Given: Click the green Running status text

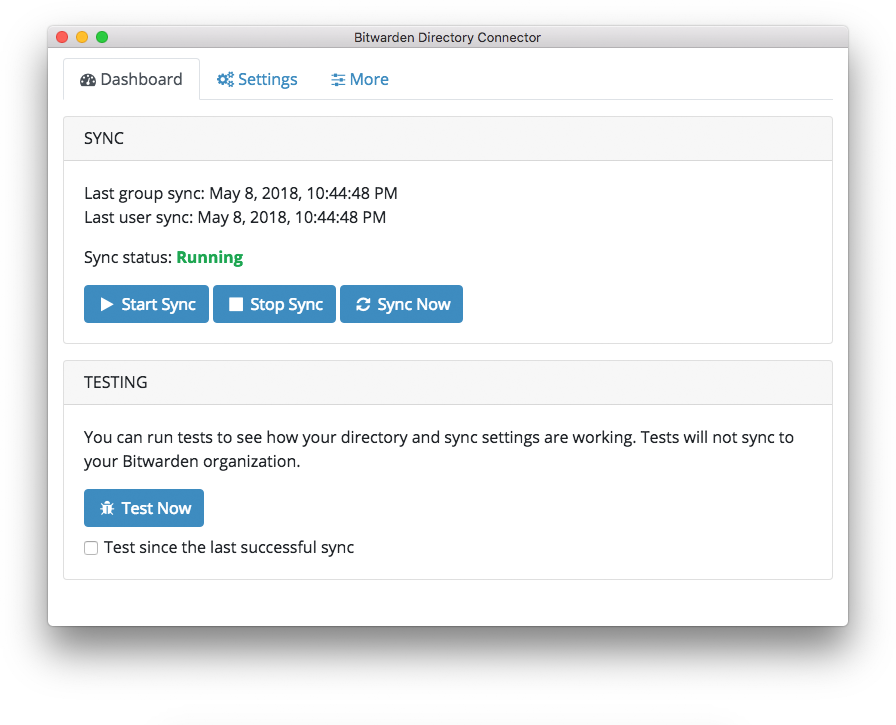Looking at the screenshot, I should tap(209, 257).
